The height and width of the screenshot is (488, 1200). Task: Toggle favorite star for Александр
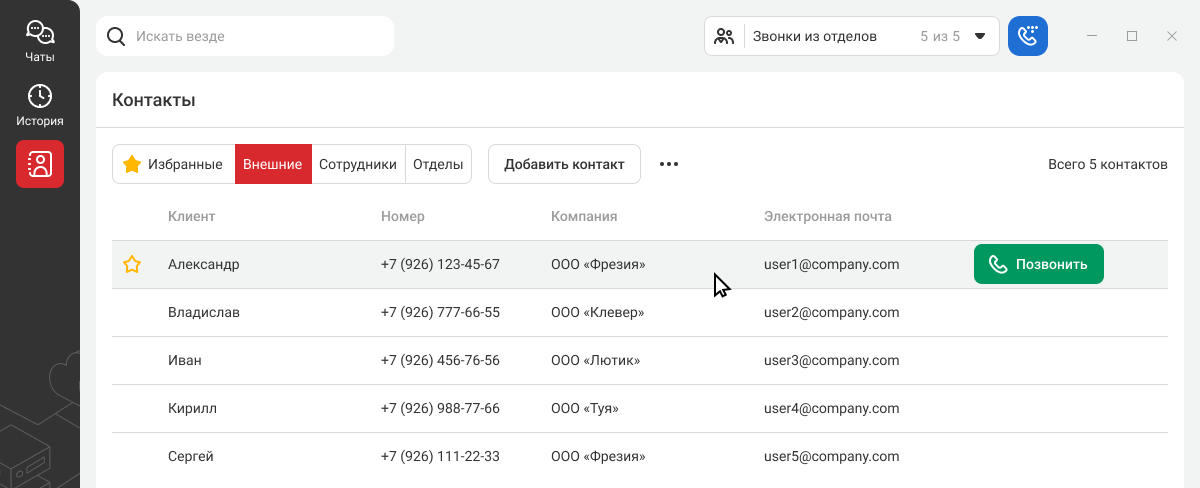tap(131, 265)
